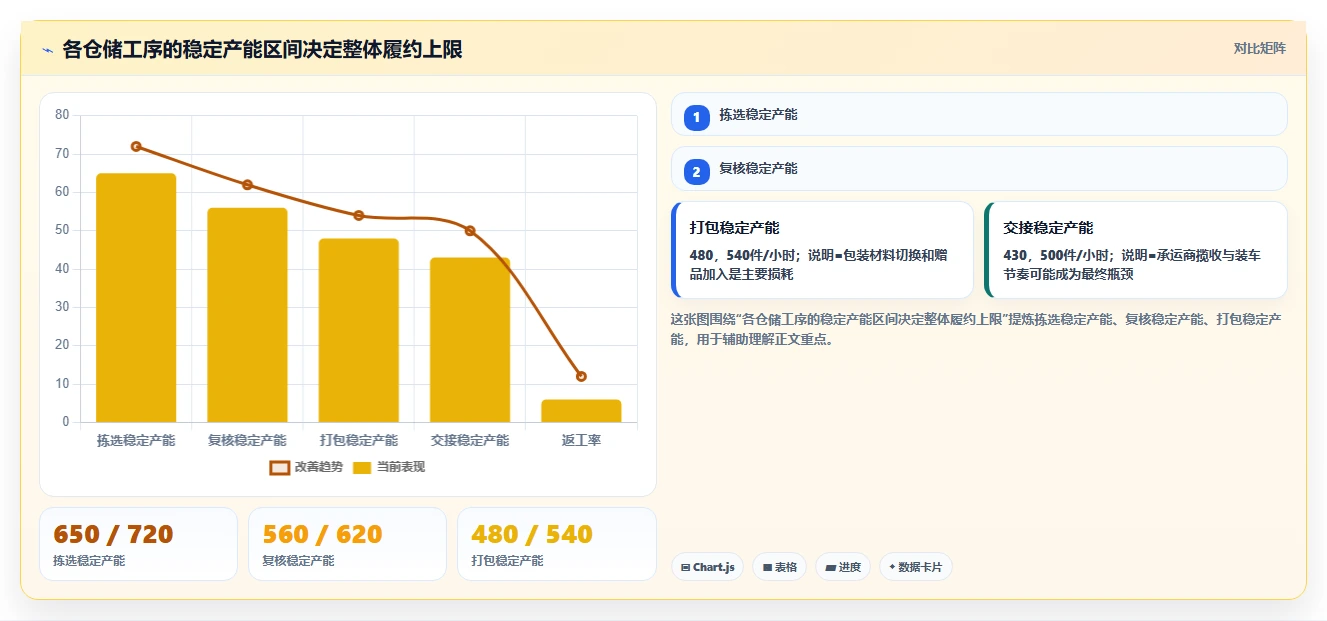Click the 80 y-axis value

[62, 115]
